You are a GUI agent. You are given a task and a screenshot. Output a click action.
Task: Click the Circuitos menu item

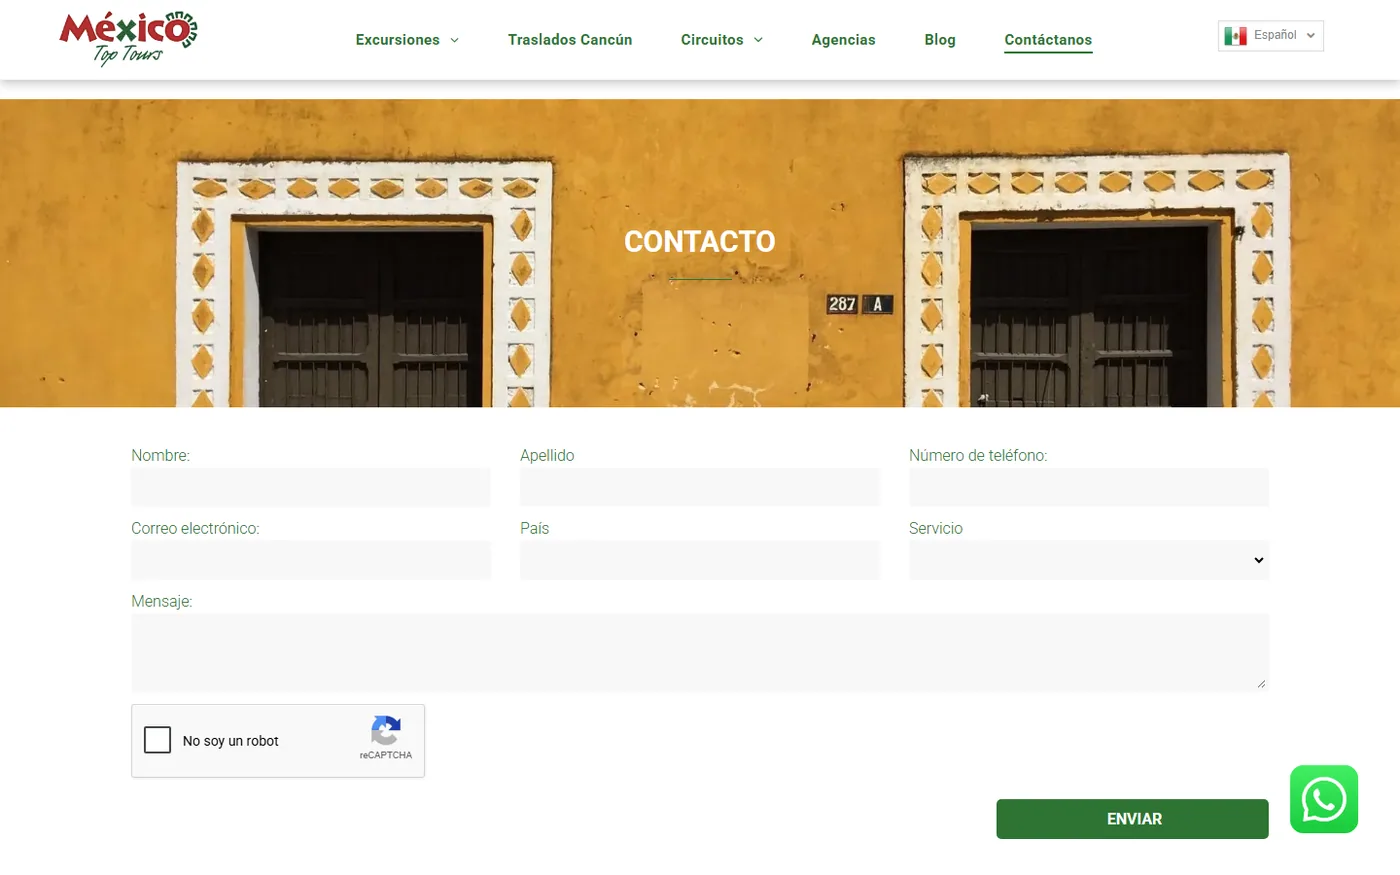[x=712, y=40]
